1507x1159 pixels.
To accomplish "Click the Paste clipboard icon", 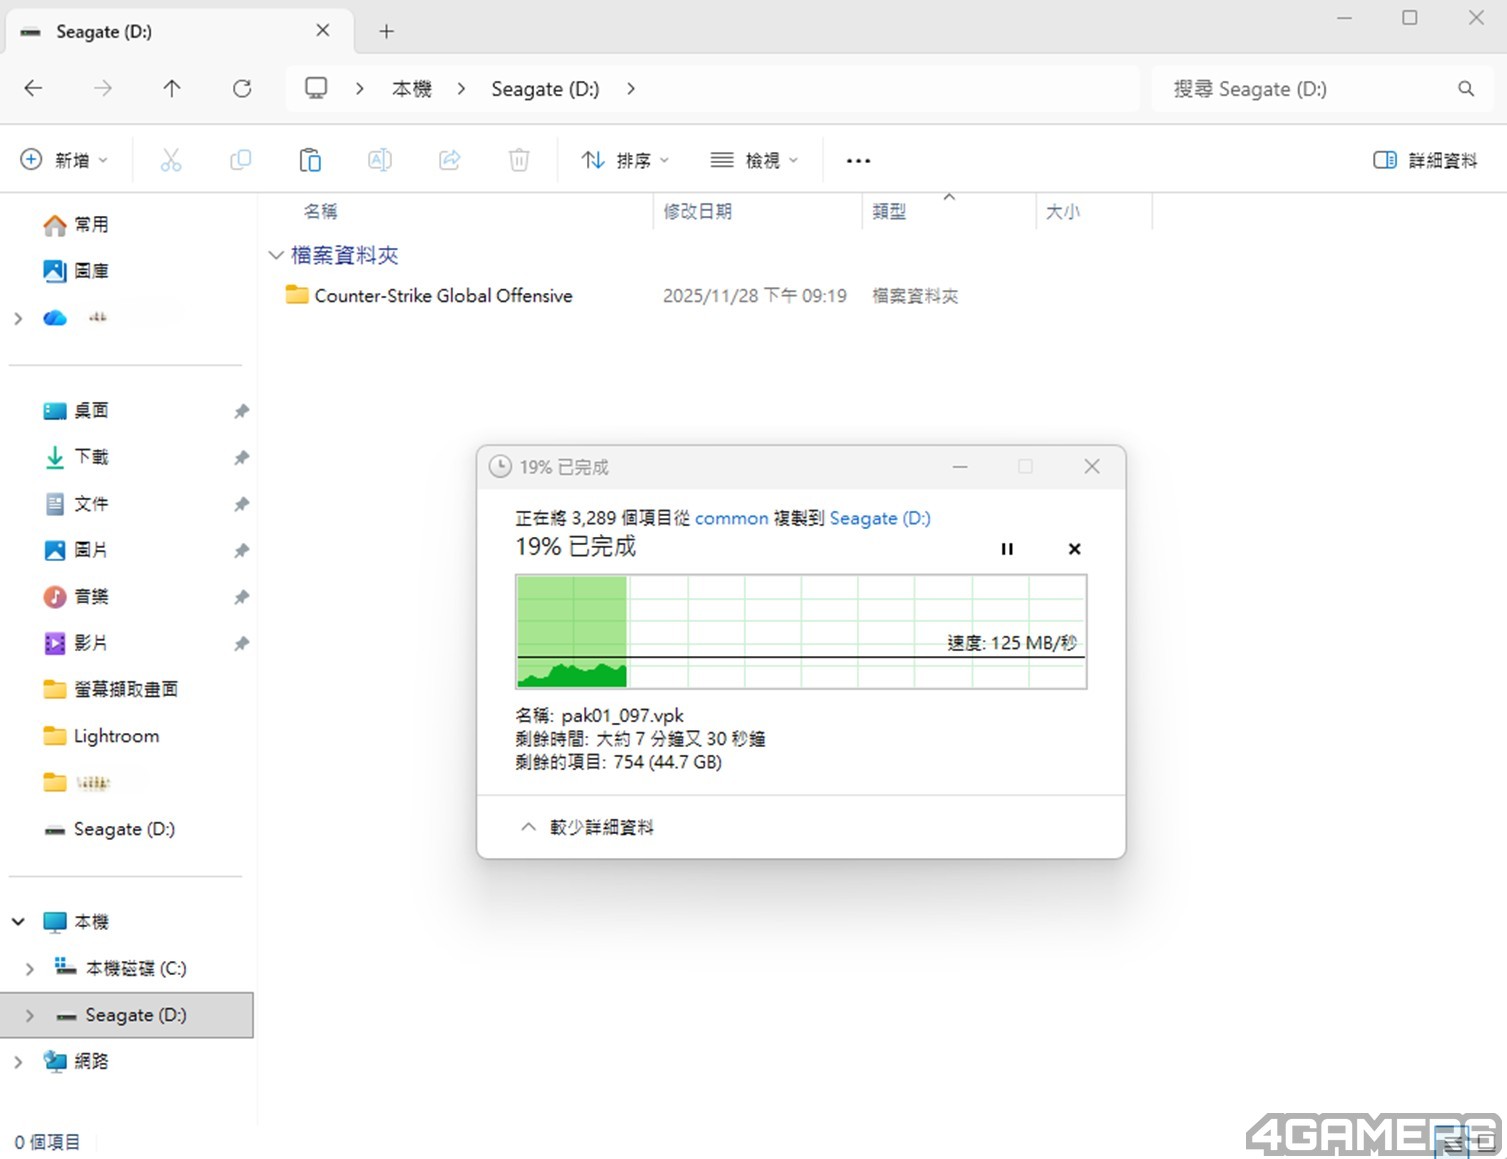I will pos(310,160).
